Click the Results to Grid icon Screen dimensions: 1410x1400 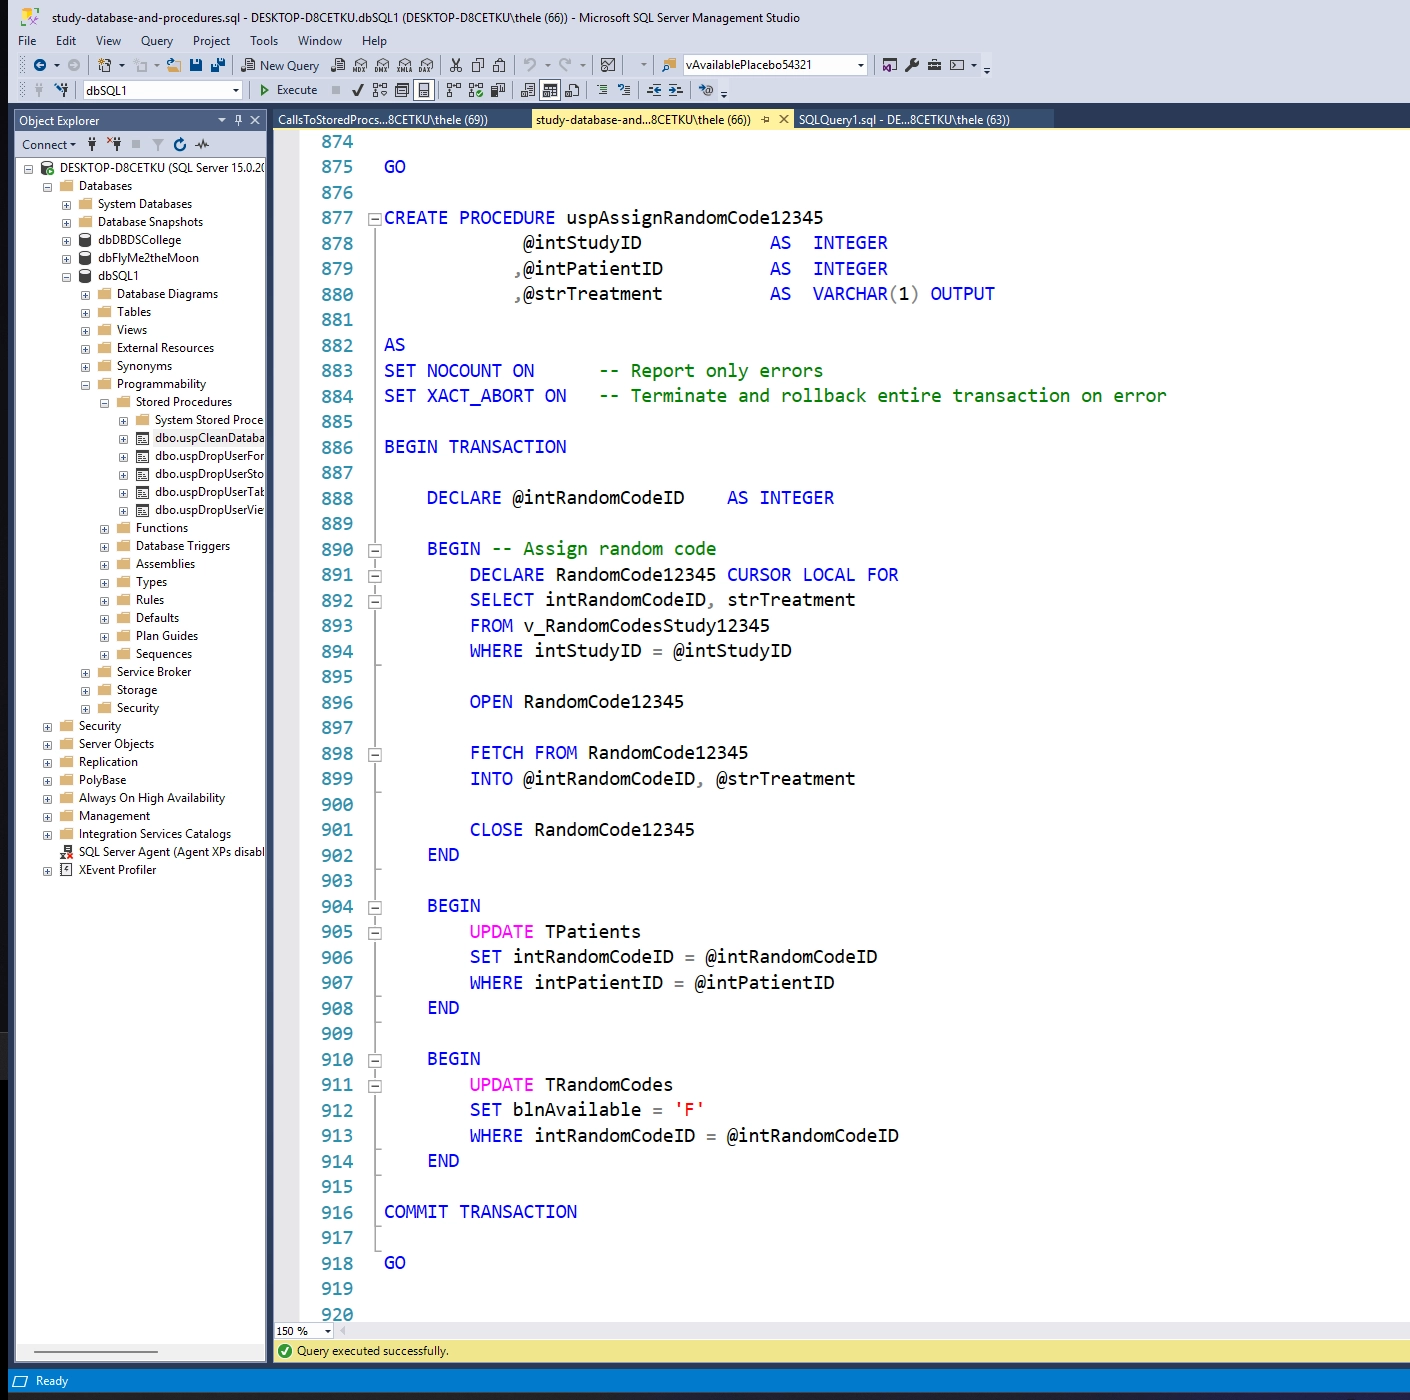(x=549, y=90)
